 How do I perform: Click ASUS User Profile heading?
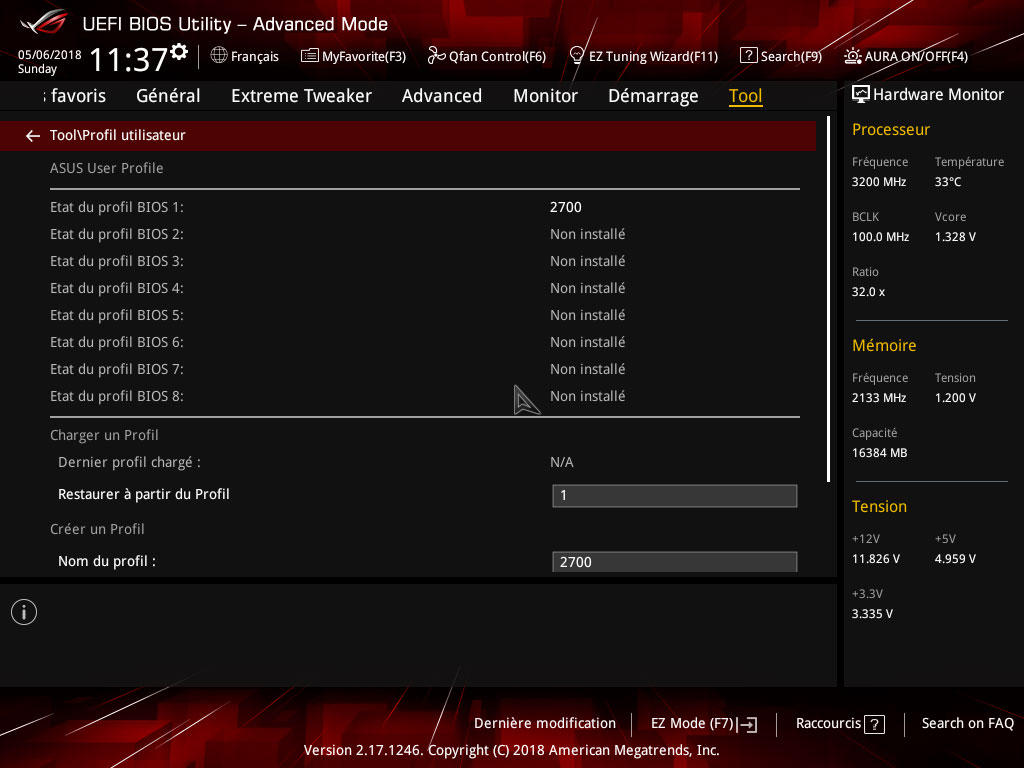pos(106,168)
